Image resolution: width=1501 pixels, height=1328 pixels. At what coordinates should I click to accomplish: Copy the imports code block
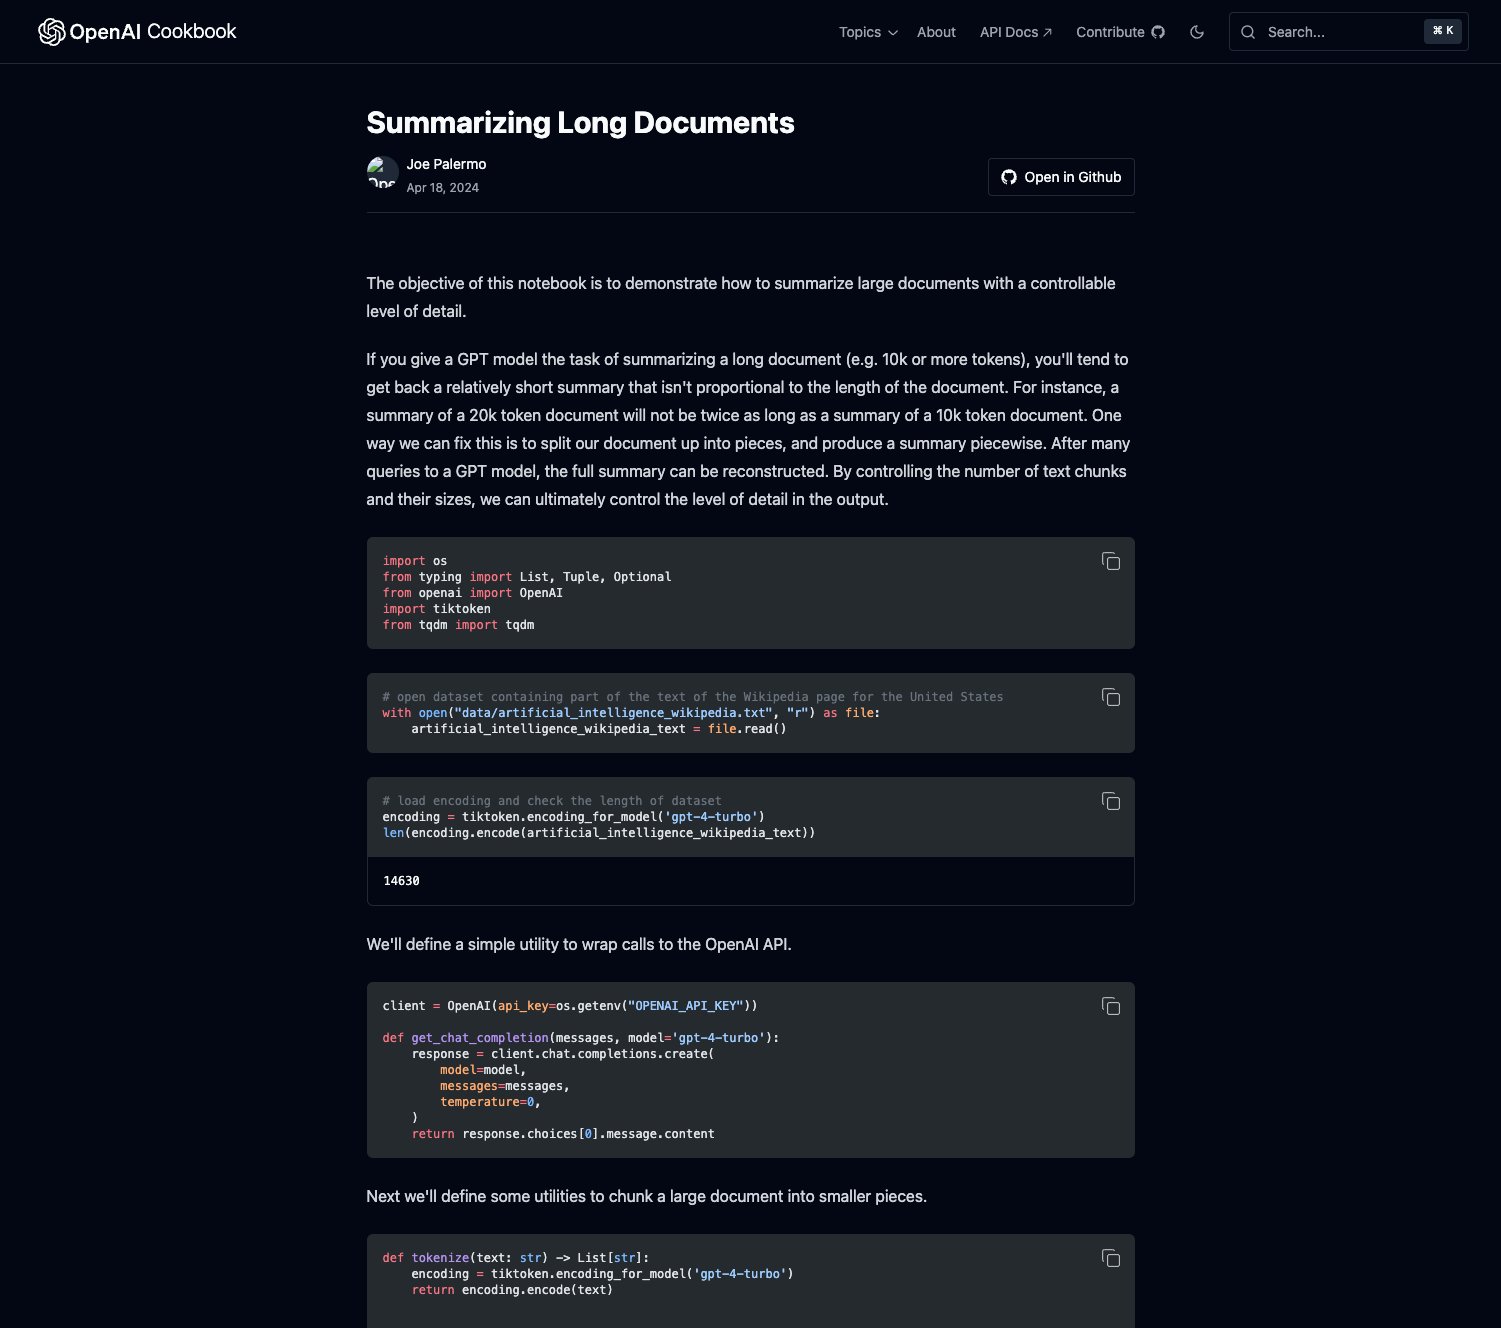[1111, 561]
